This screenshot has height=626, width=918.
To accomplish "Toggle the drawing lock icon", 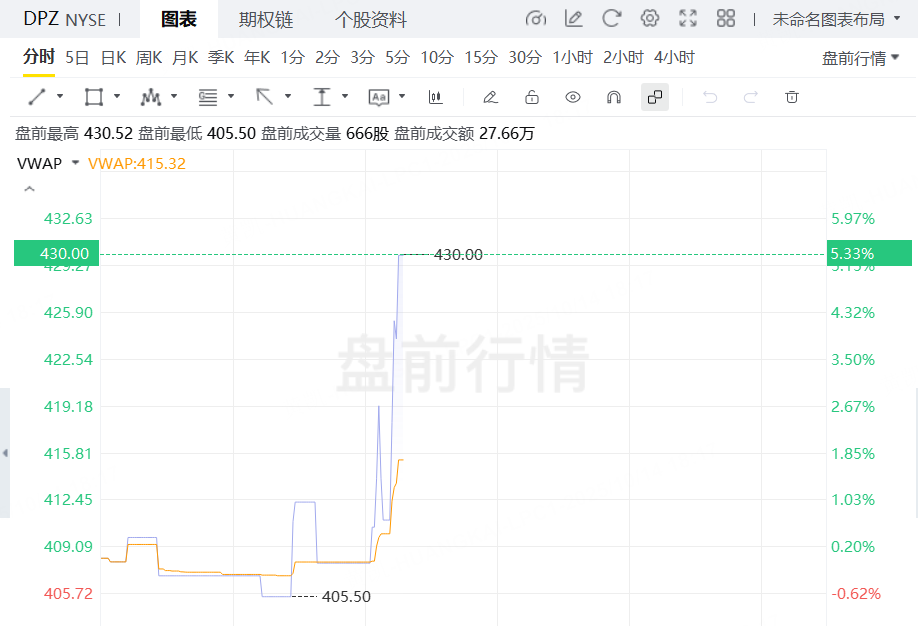I will pos(532,97).
